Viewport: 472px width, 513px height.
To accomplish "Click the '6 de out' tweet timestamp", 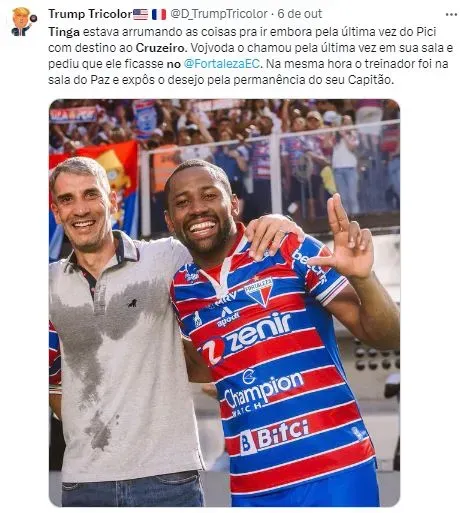I will pos(300,14).
